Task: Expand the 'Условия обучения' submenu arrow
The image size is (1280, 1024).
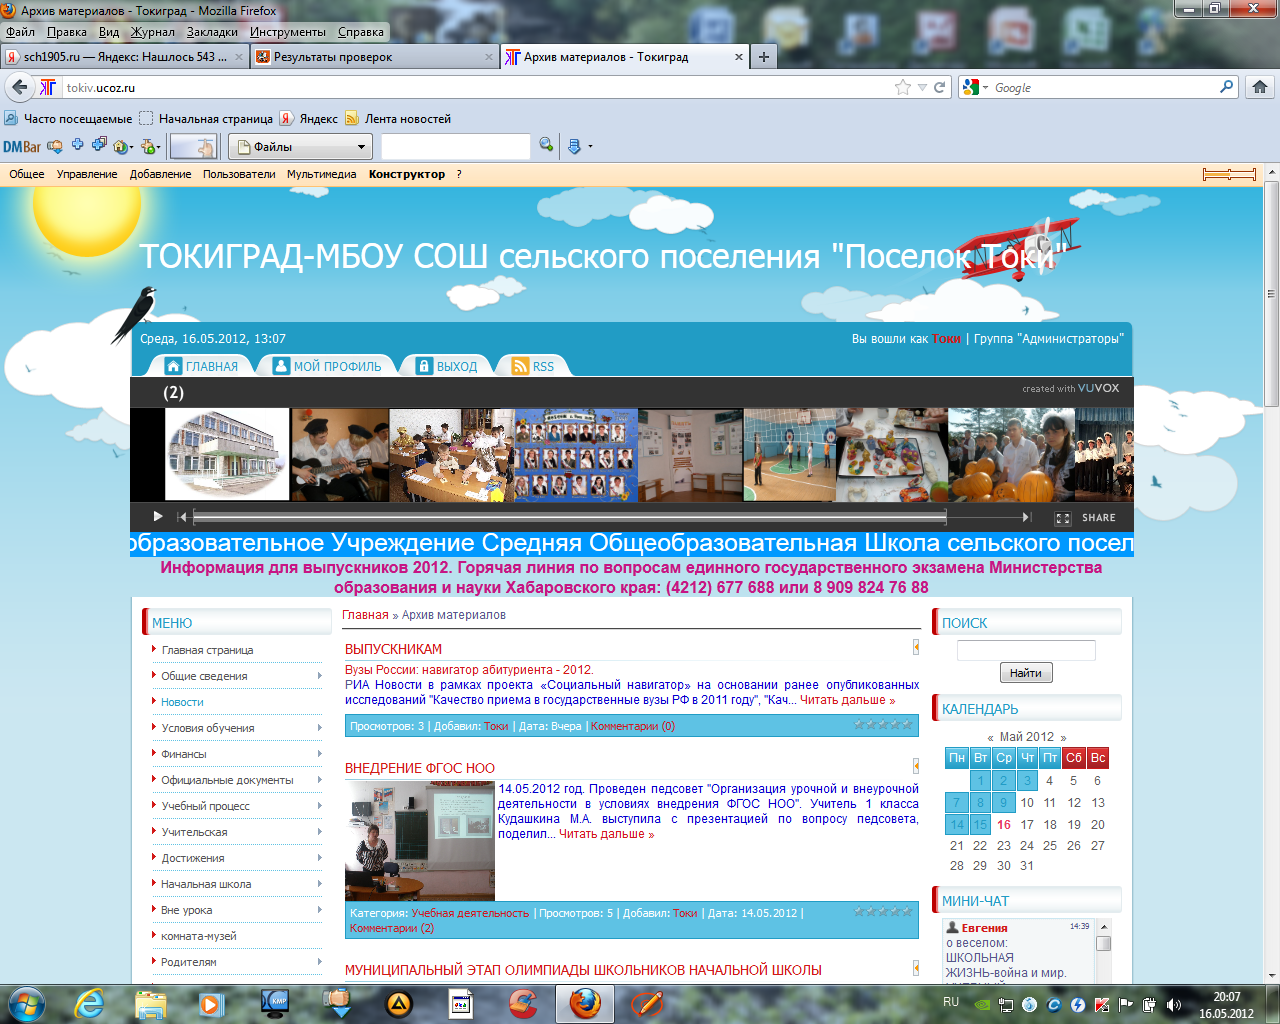Action: (x=319, y=728)
